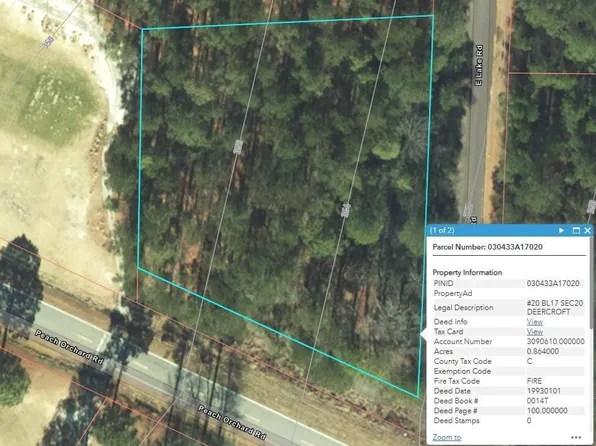
Task: Open the popup more options ellipsis
Action: point(576,437)
